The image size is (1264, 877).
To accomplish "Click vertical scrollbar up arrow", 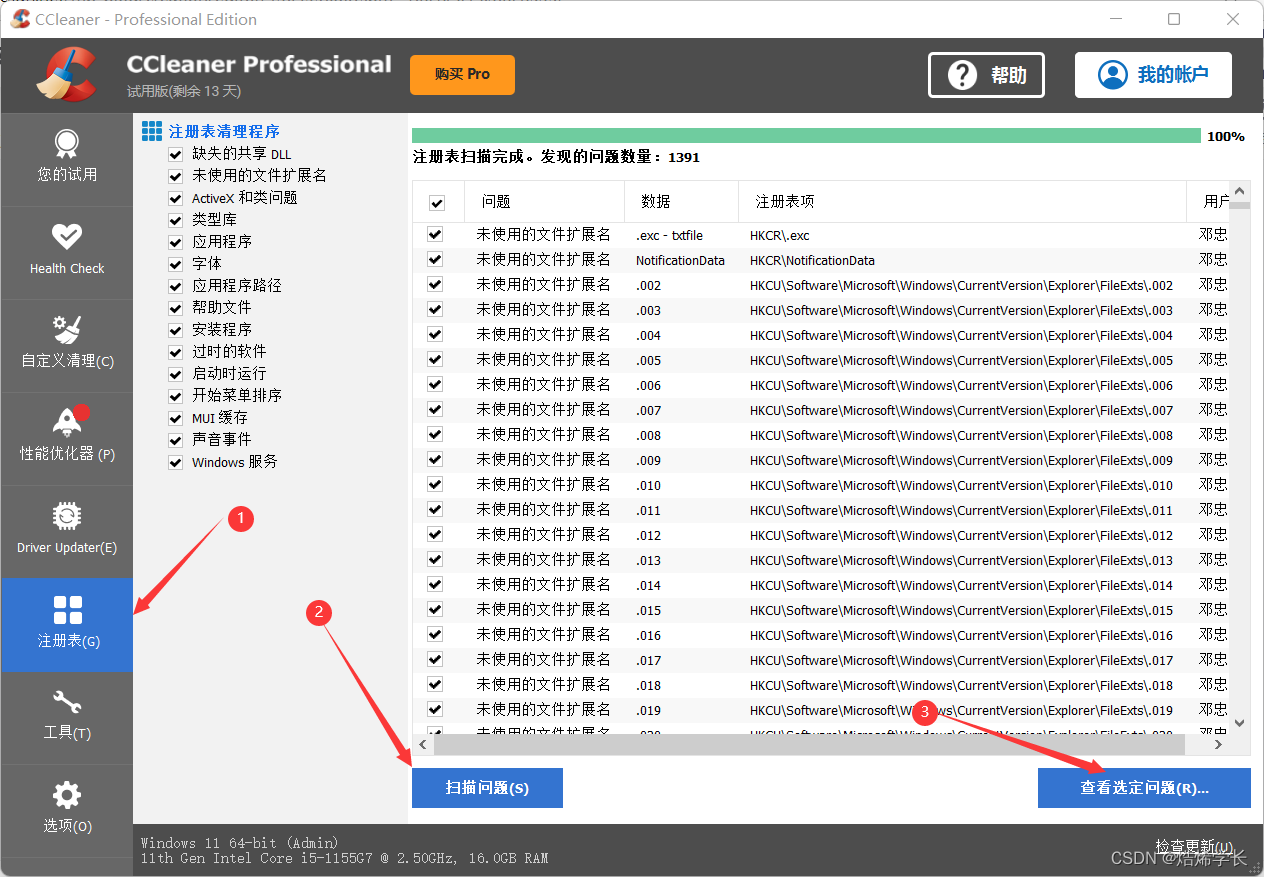I will point(1240,191).
